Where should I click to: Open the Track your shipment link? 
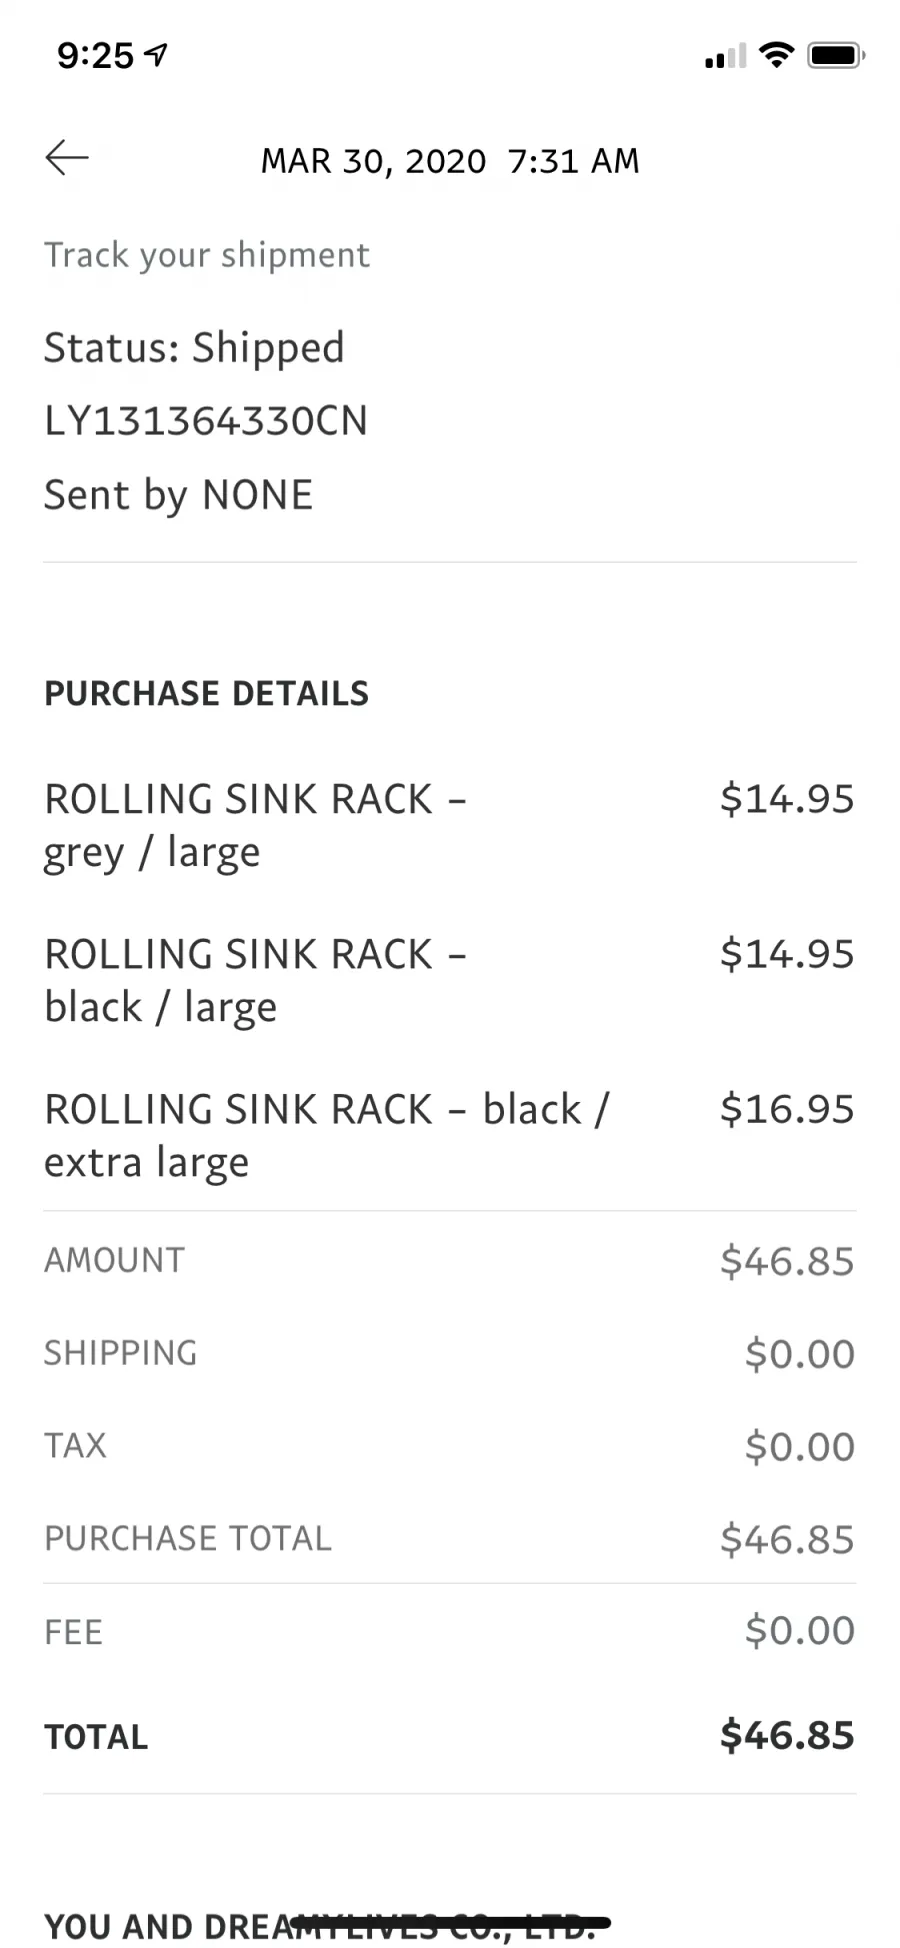(x=207, y=255)
